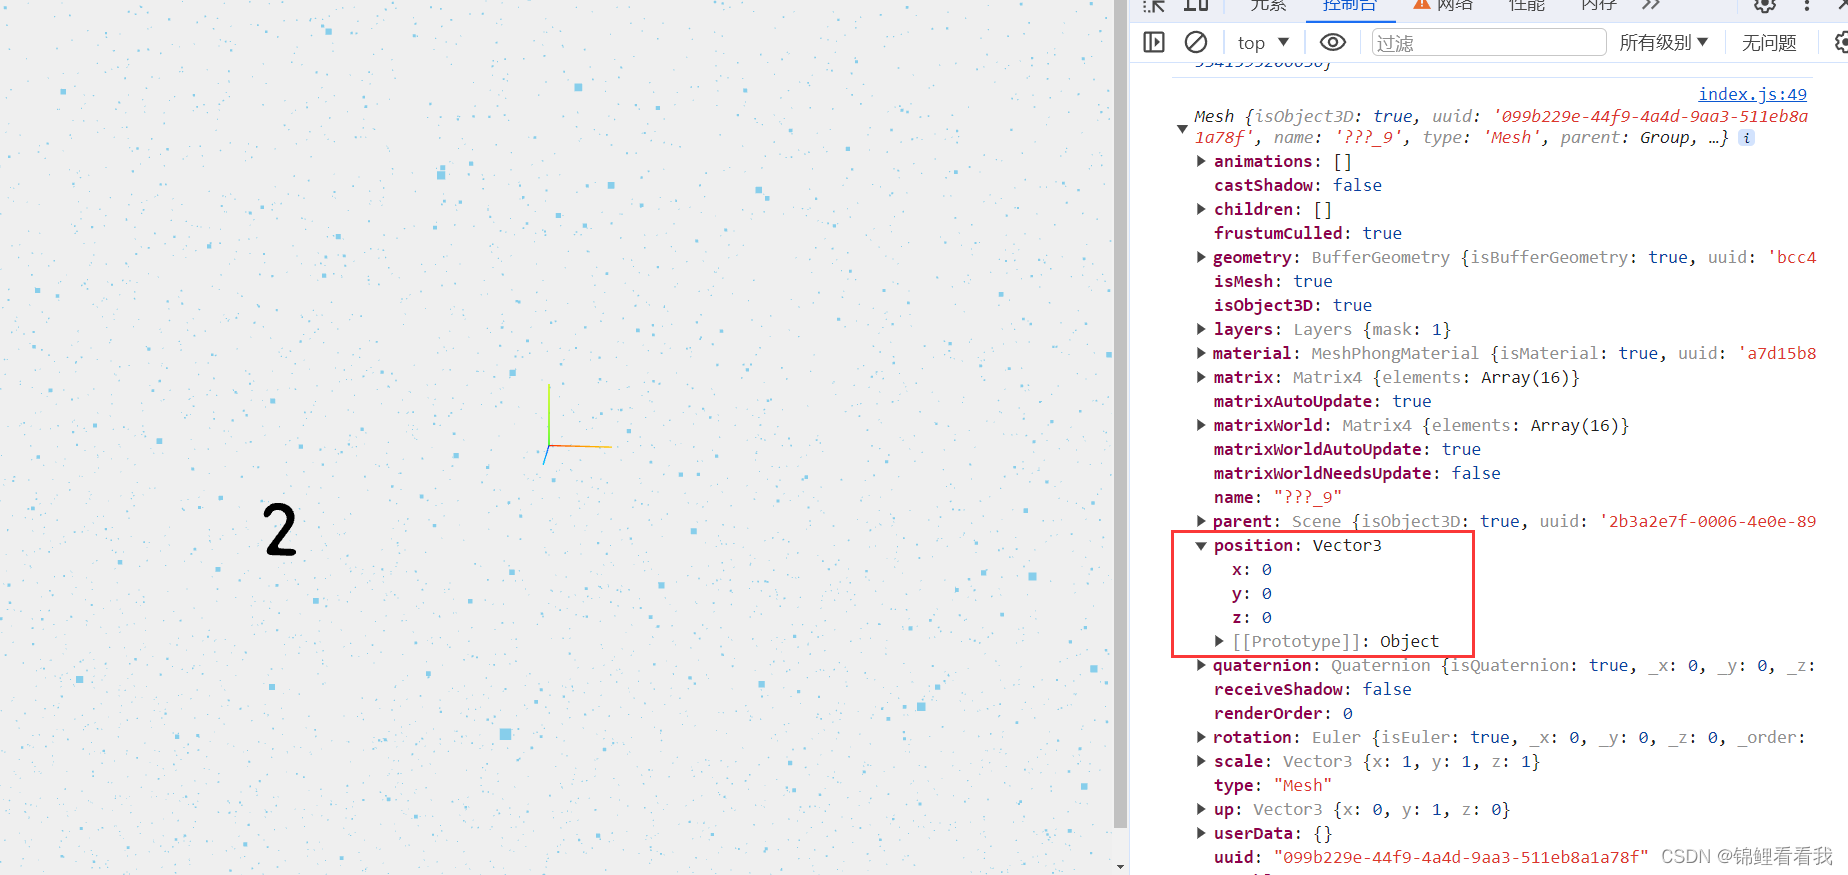This screenshot has width=1848, height=875.
Task: Focus the 过滤 filter input field
Action: [1488, 42]
